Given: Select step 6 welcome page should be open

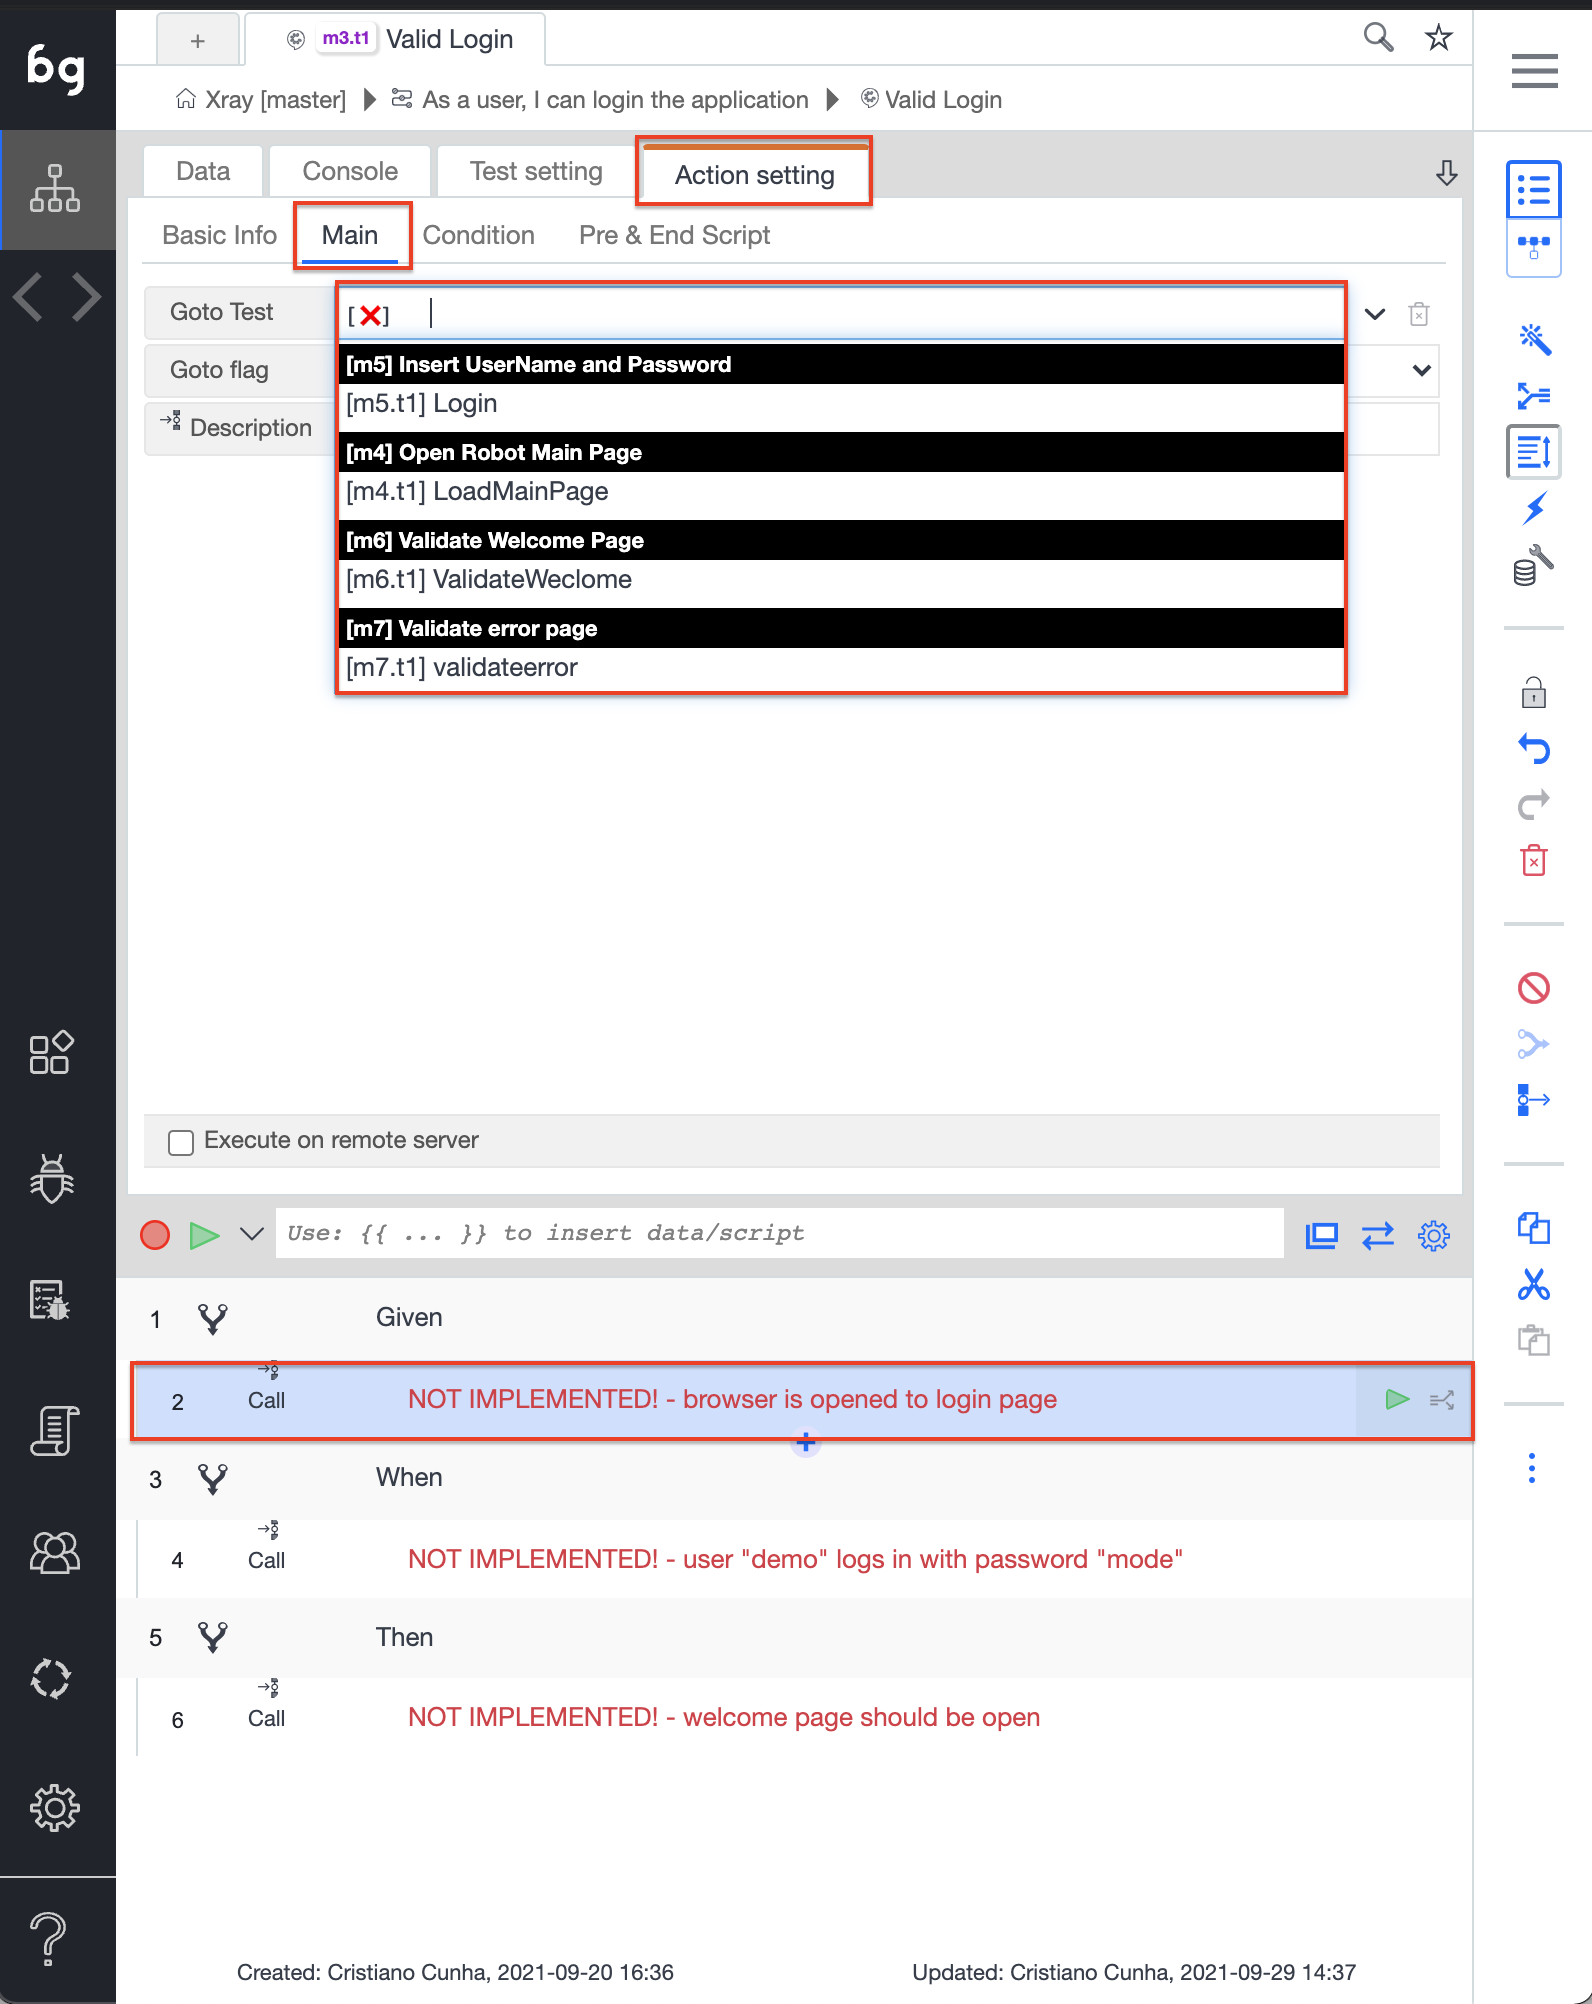Looking at the screenshot, I should tap(804, 1717).
